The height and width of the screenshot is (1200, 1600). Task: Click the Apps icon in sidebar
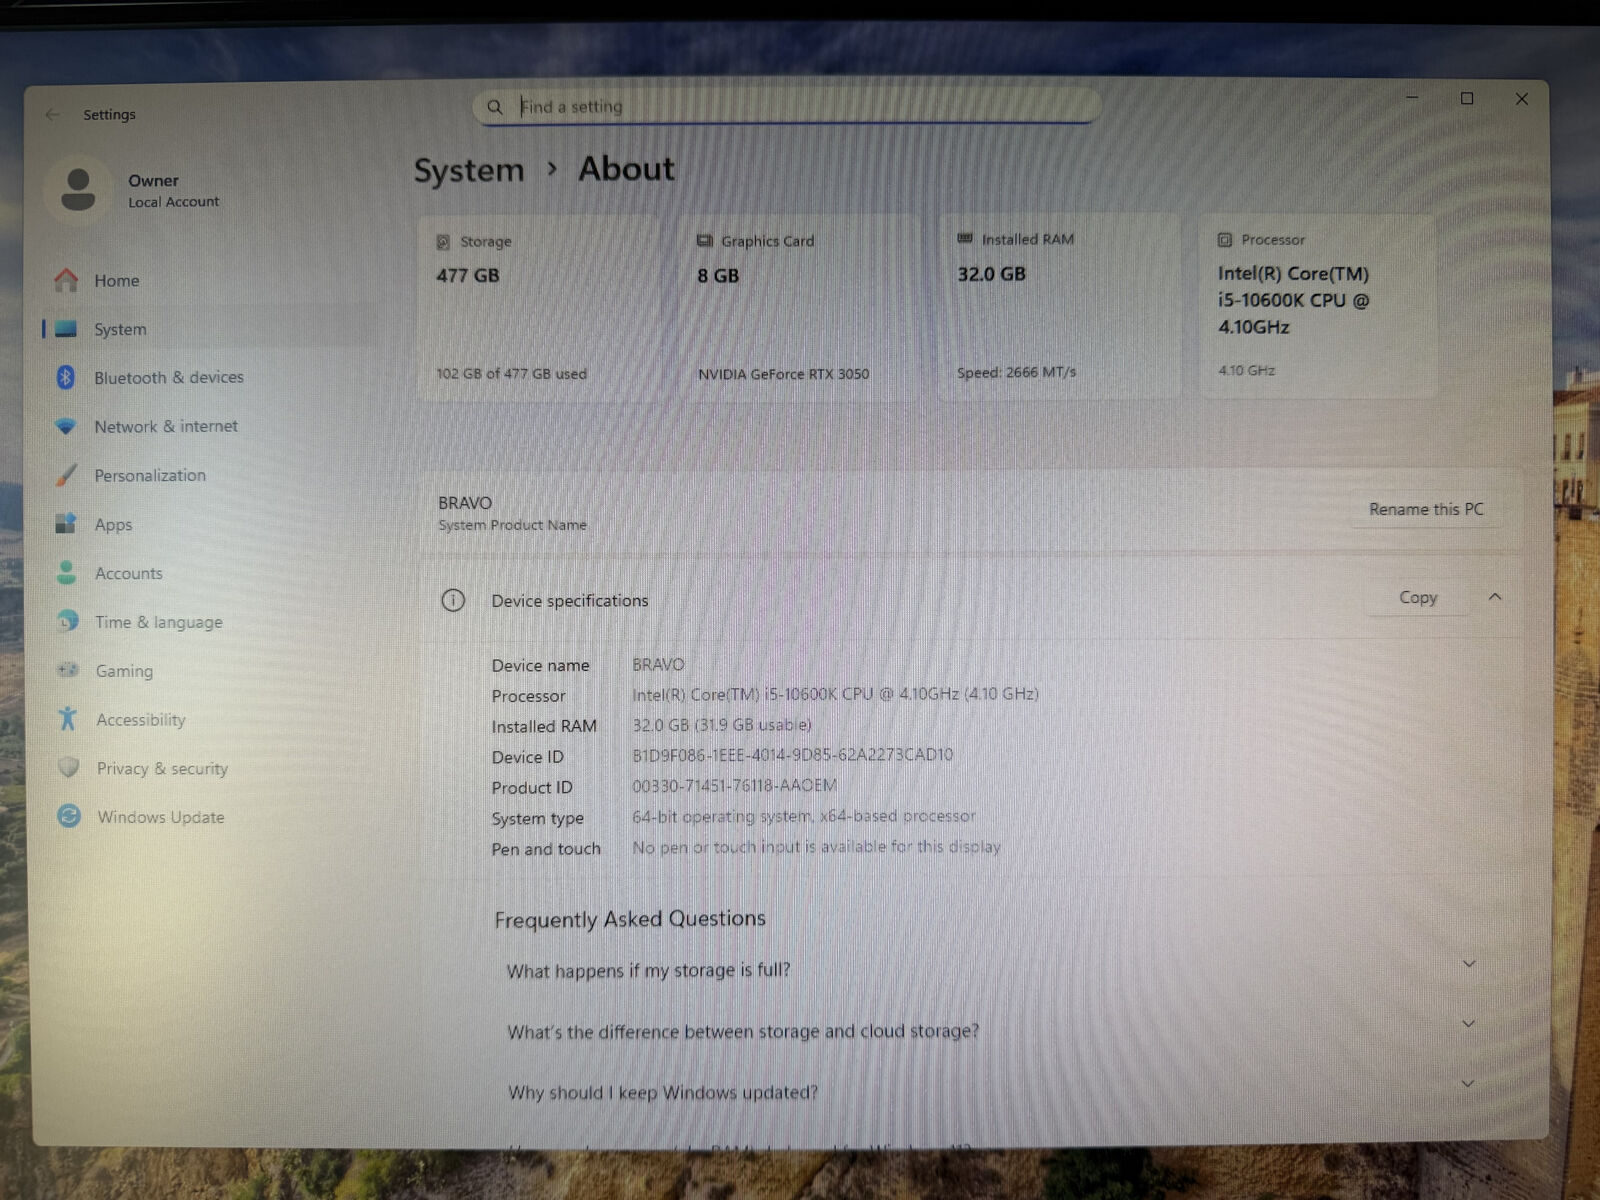(x=66, y=524)
